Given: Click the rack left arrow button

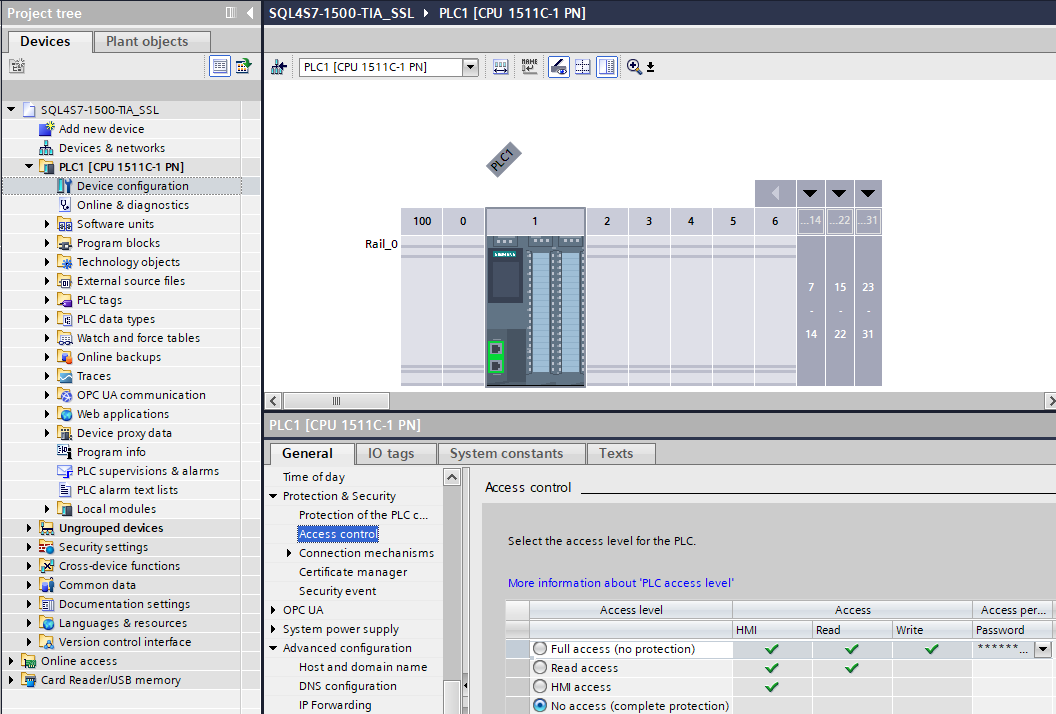Looking at the screenshot, I should (775, 193).
